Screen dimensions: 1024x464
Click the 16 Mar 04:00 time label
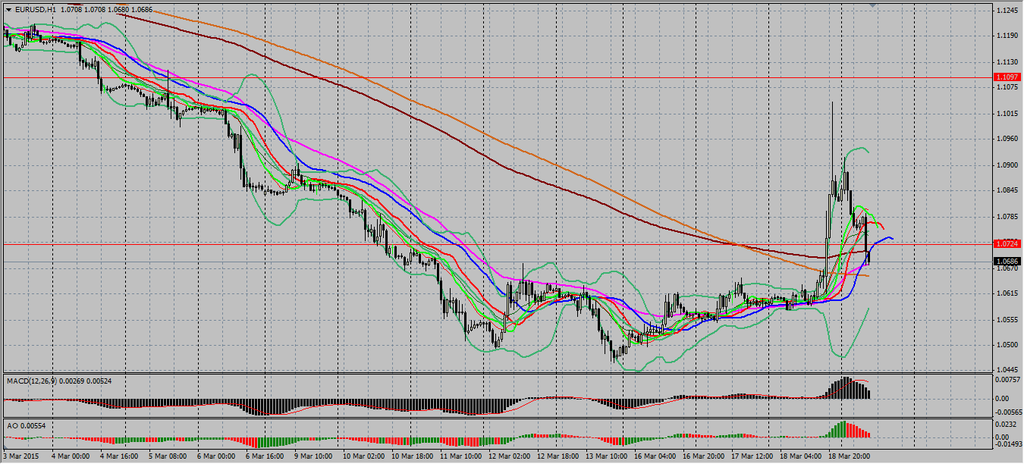tap(657, 455)
